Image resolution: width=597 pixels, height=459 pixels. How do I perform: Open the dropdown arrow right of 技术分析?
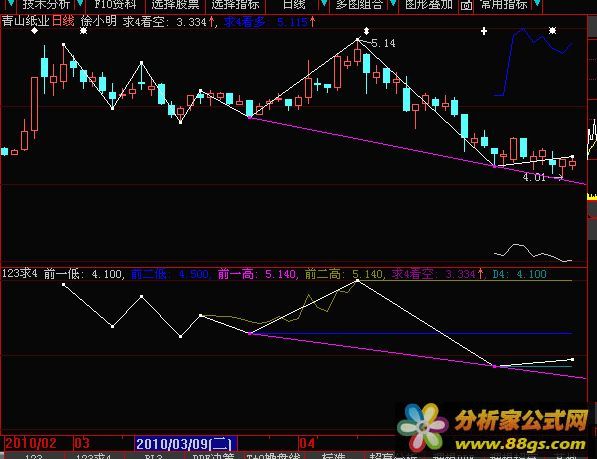click(80, 4)
